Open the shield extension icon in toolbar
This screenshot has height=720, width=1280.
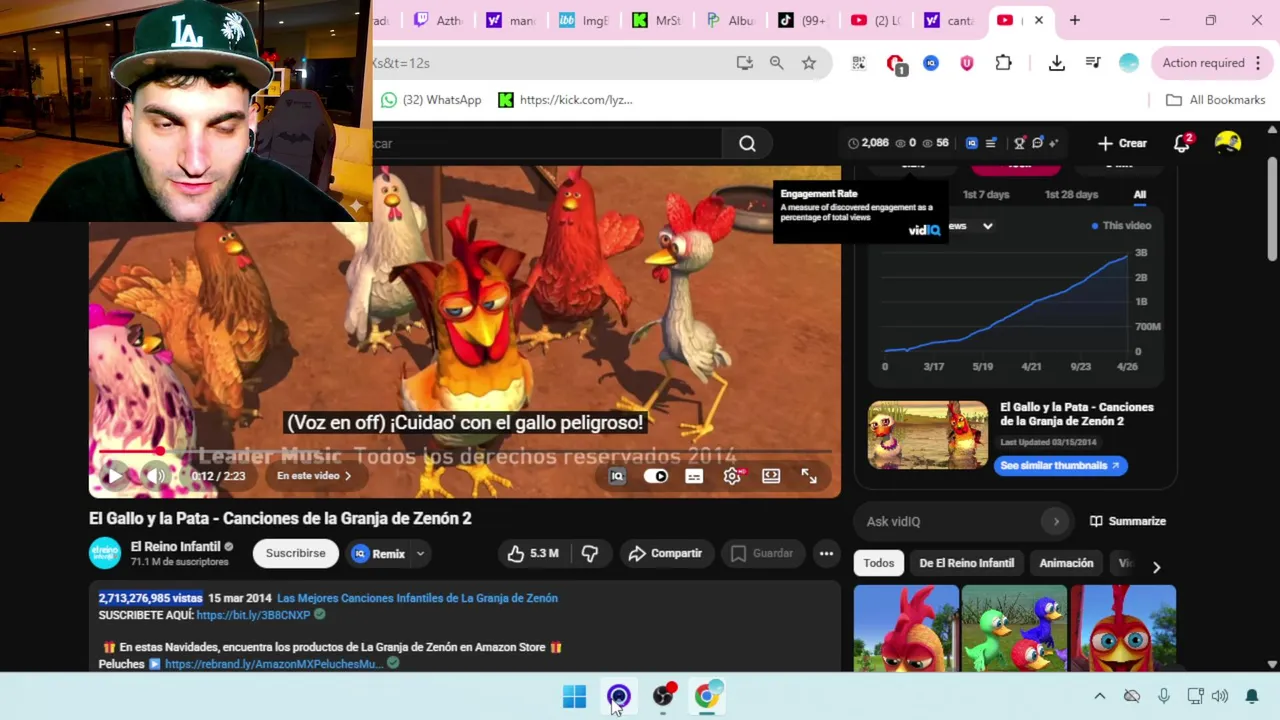click(x=966, y=63)
